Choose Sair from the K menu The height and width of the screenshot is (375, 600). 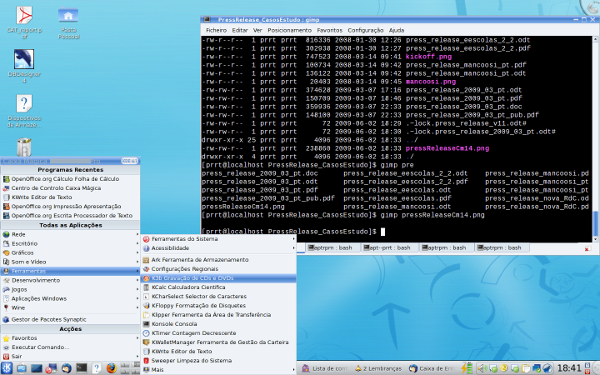[x=70, y=357]
